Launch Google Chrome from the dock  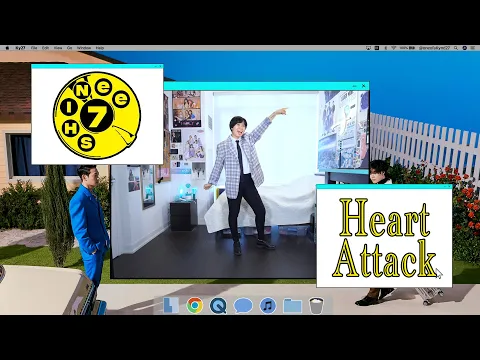[x=195, y=305]
